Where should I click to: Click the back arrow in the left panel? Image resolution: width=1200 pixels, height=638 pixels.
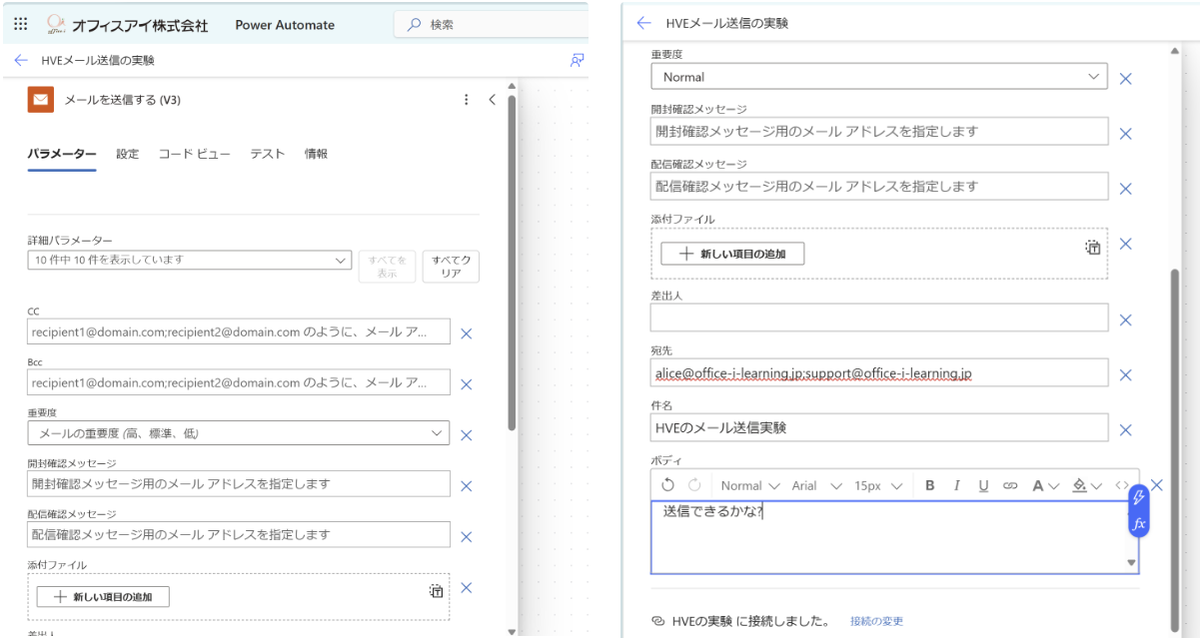click(x=21, y=60)
